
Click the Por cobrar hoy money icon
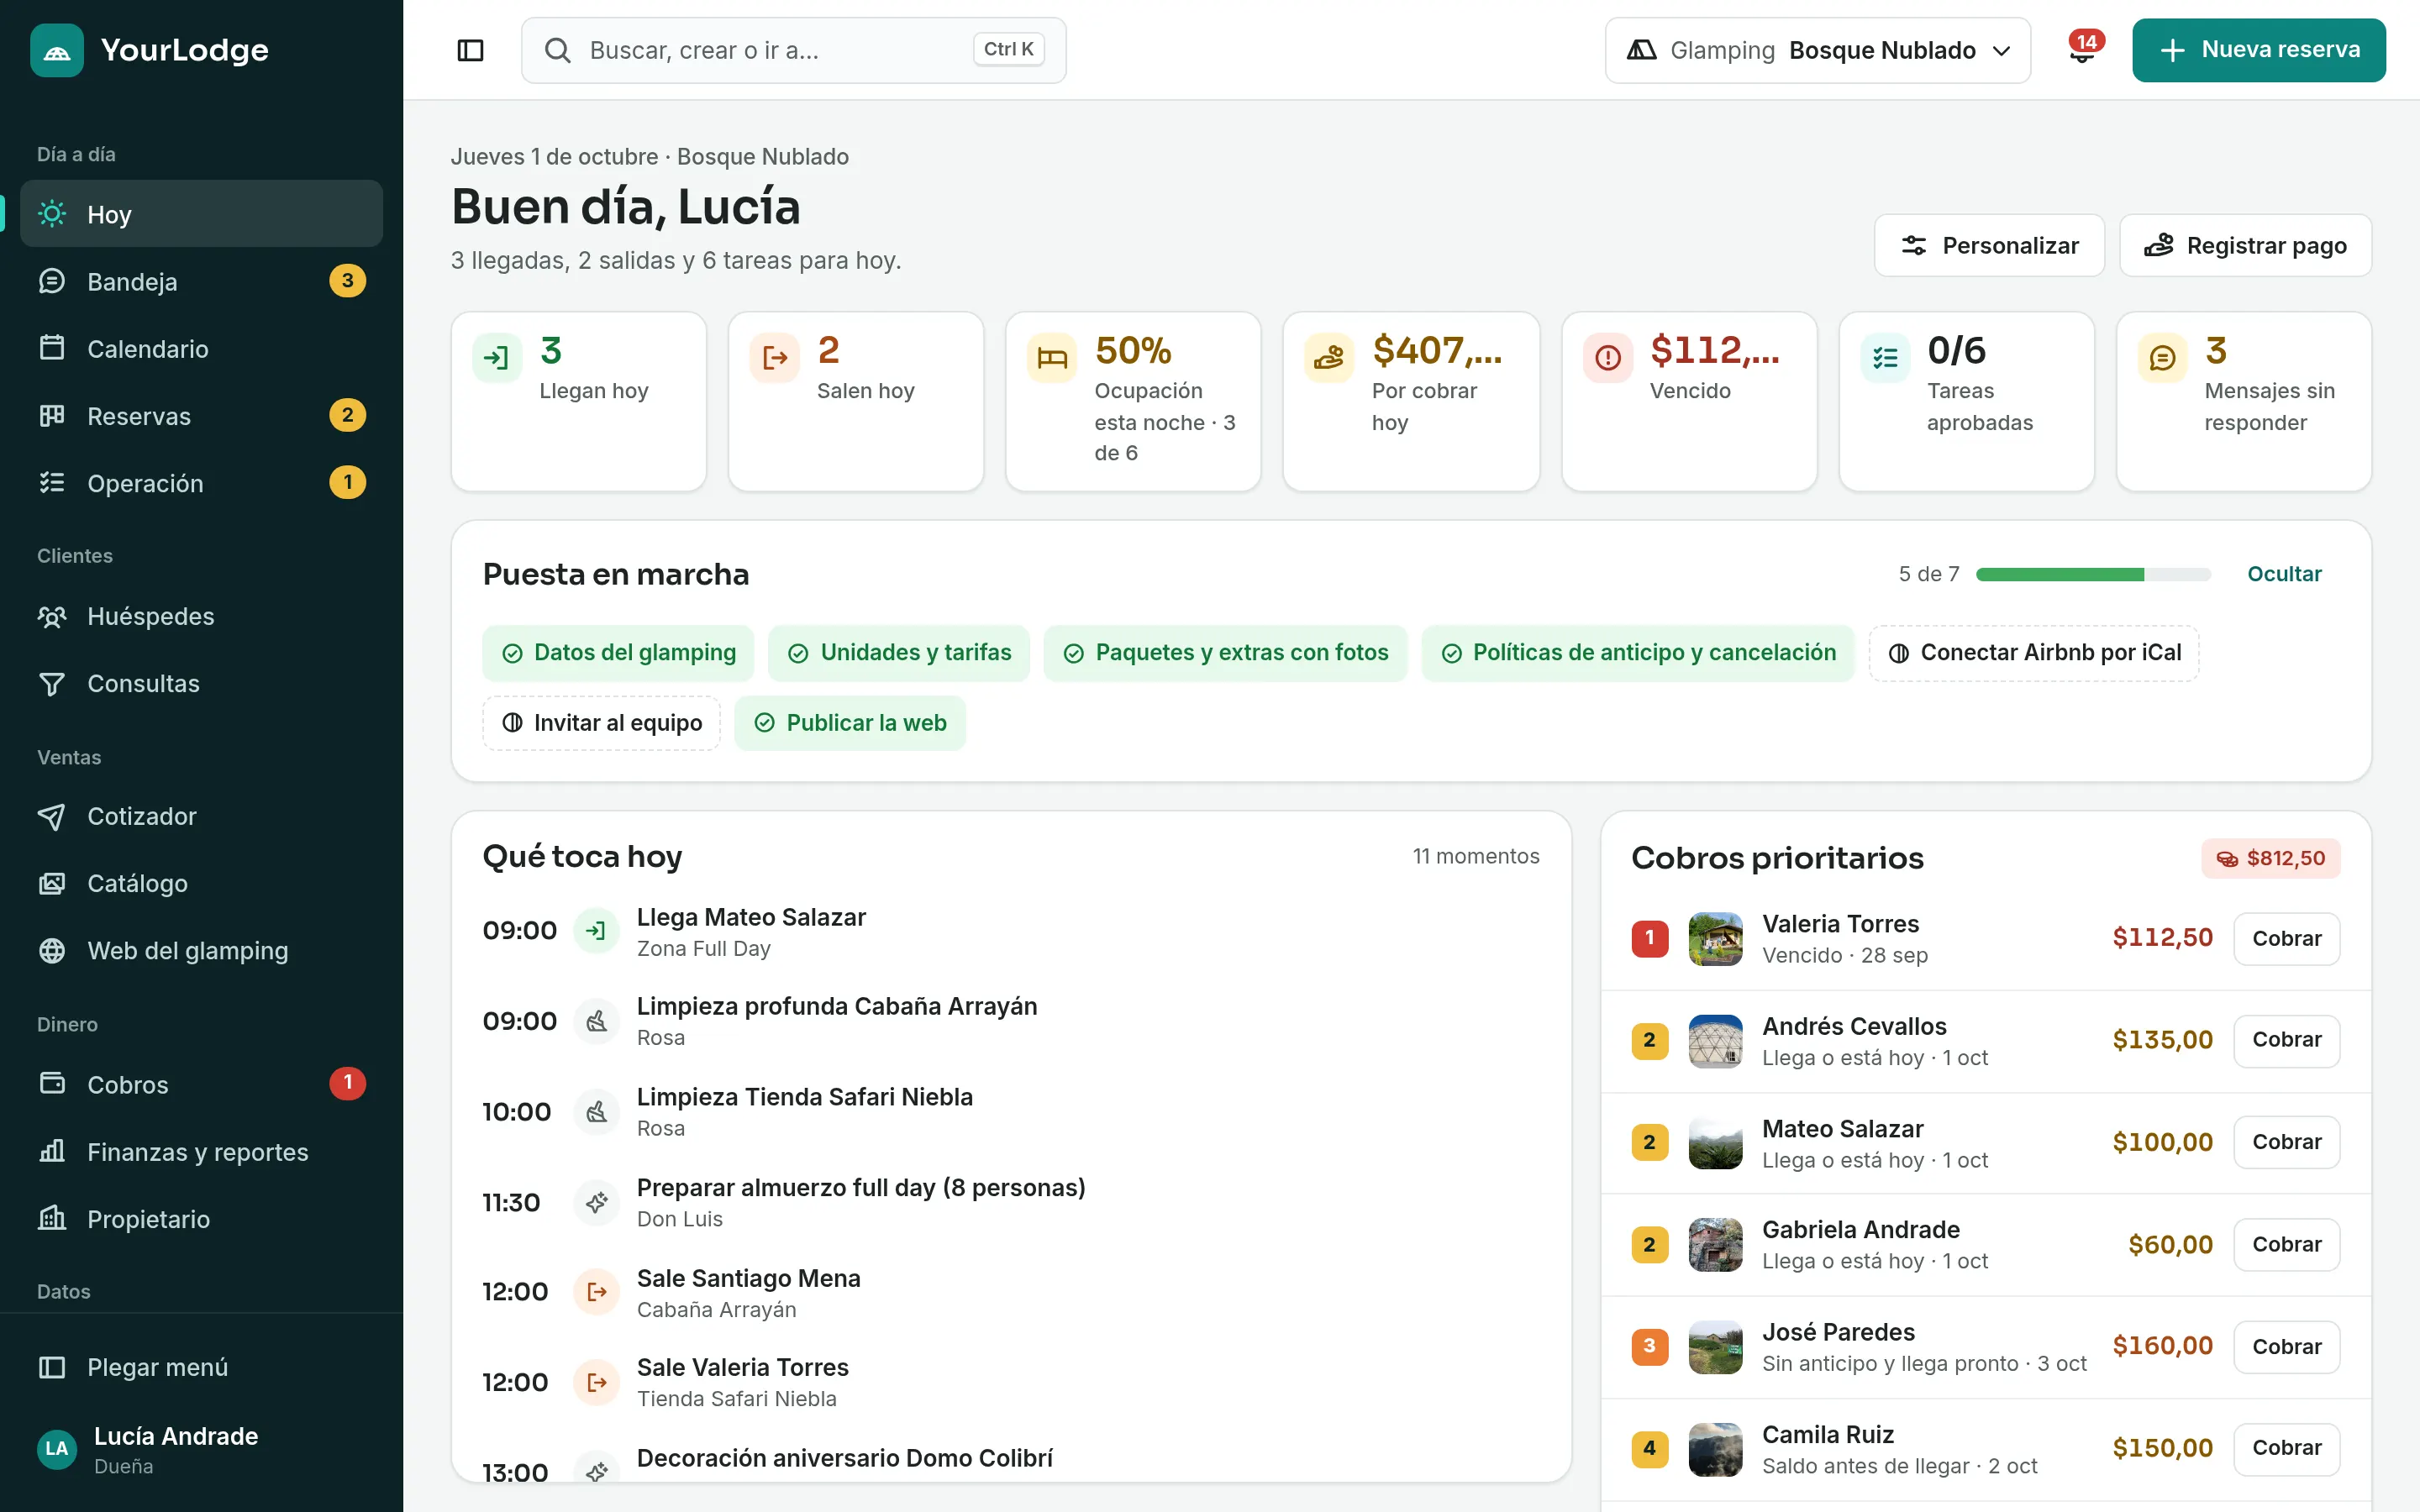coord(1329,358)
